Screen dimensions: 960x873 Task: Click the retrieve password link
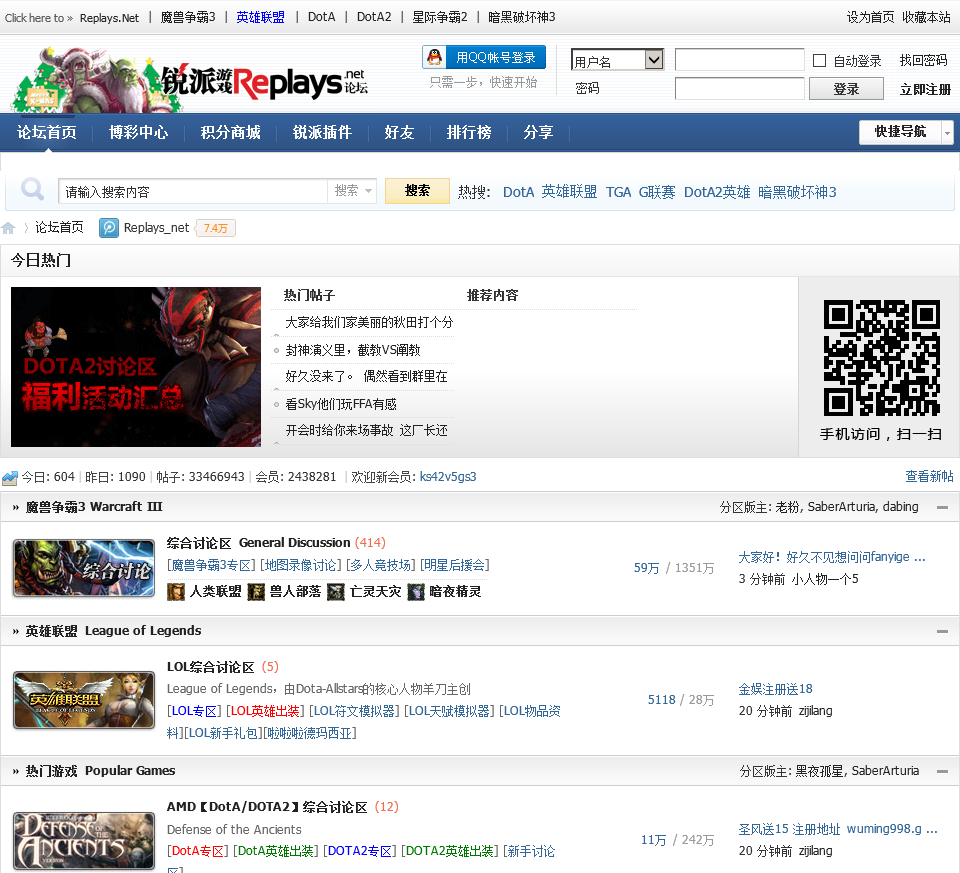(x=923, y=60)
